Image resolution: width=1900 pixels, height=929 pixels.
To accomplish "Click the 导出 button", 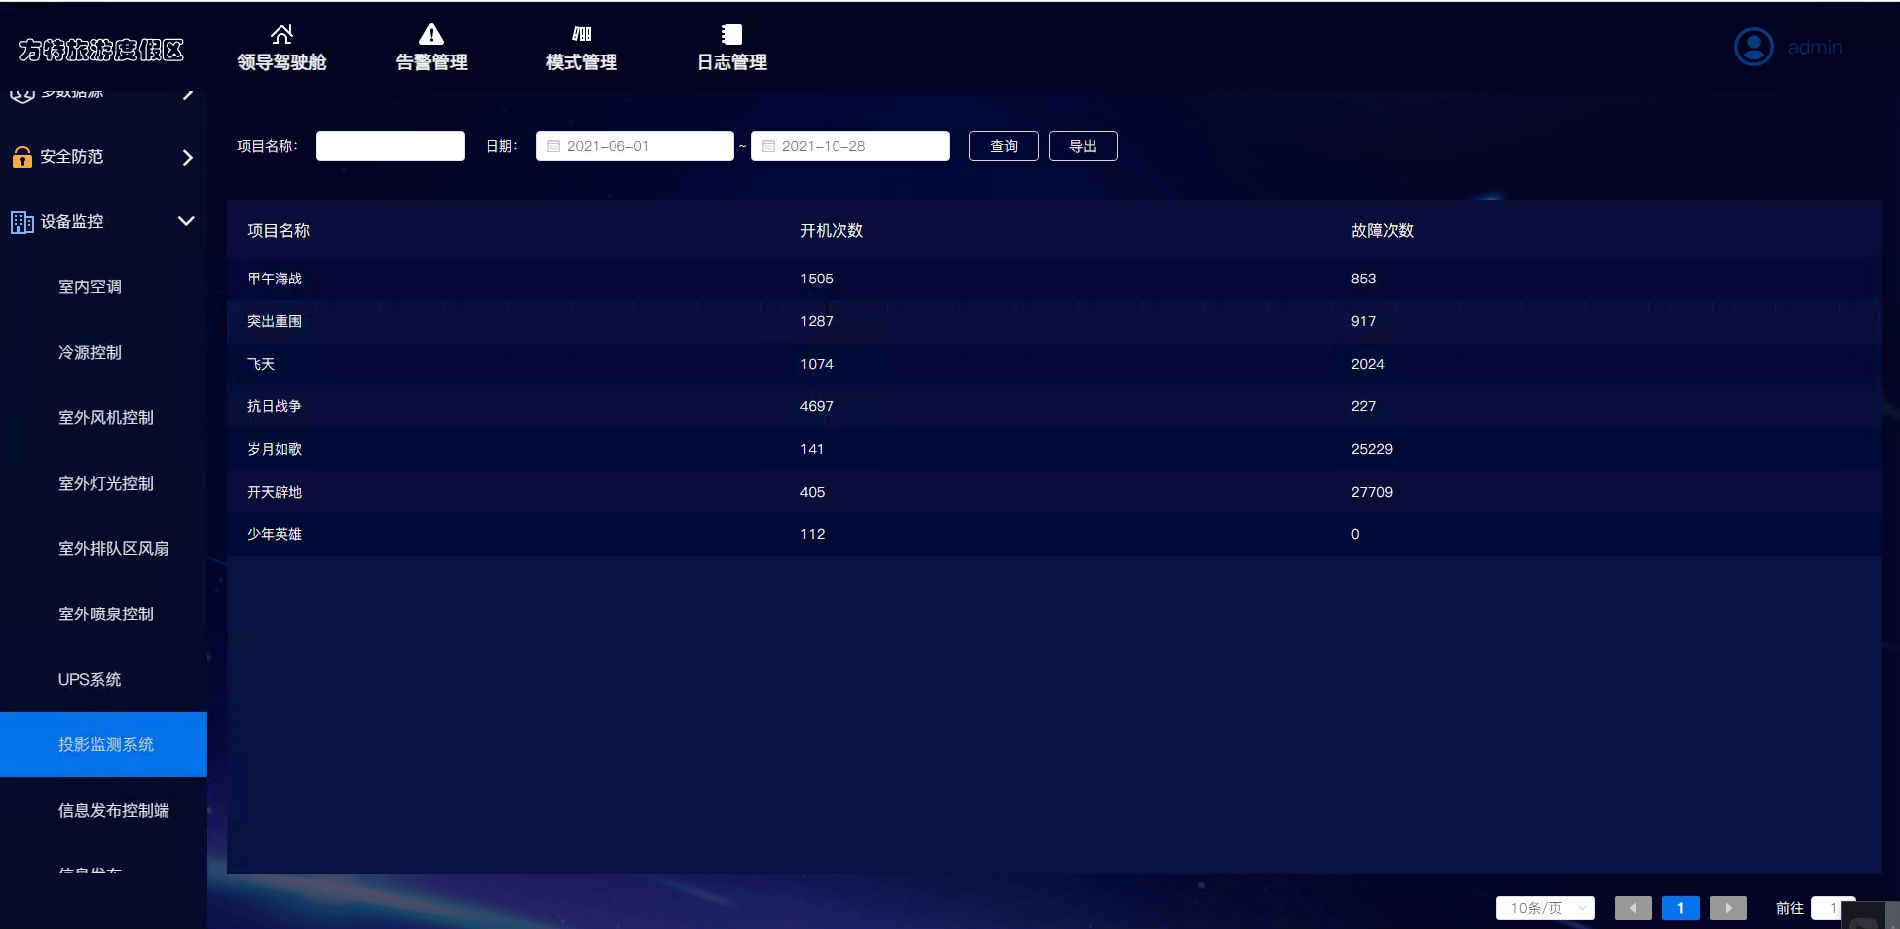I will [x=1083, y=146].
